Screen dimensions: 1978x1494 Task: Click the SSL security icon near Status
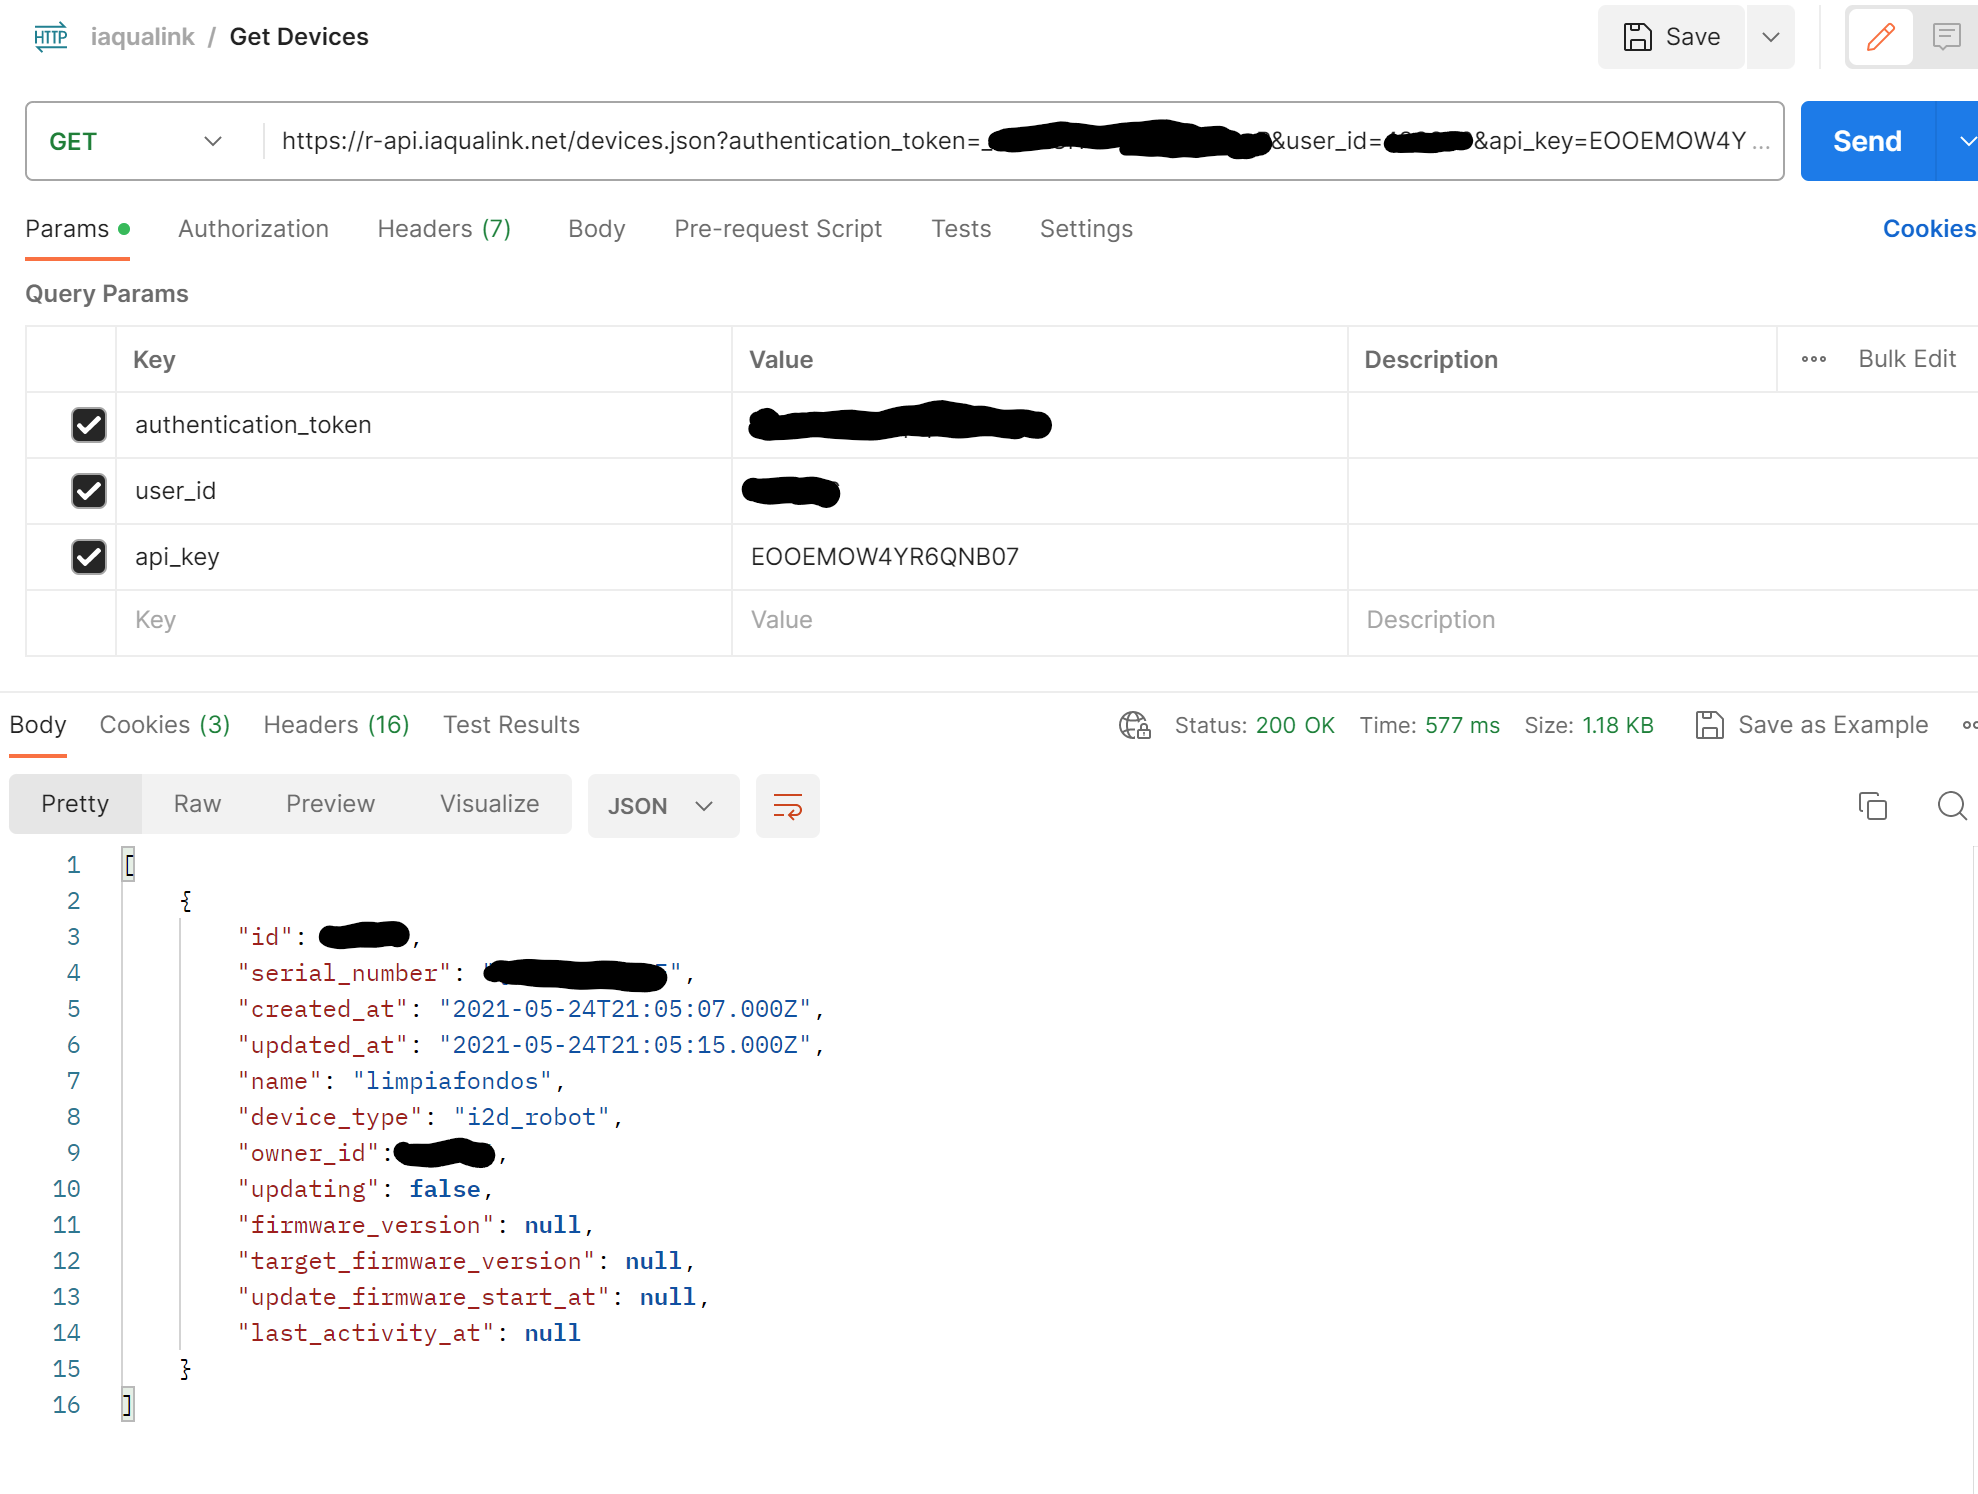pyautogui.click(x=1134, y=726)
